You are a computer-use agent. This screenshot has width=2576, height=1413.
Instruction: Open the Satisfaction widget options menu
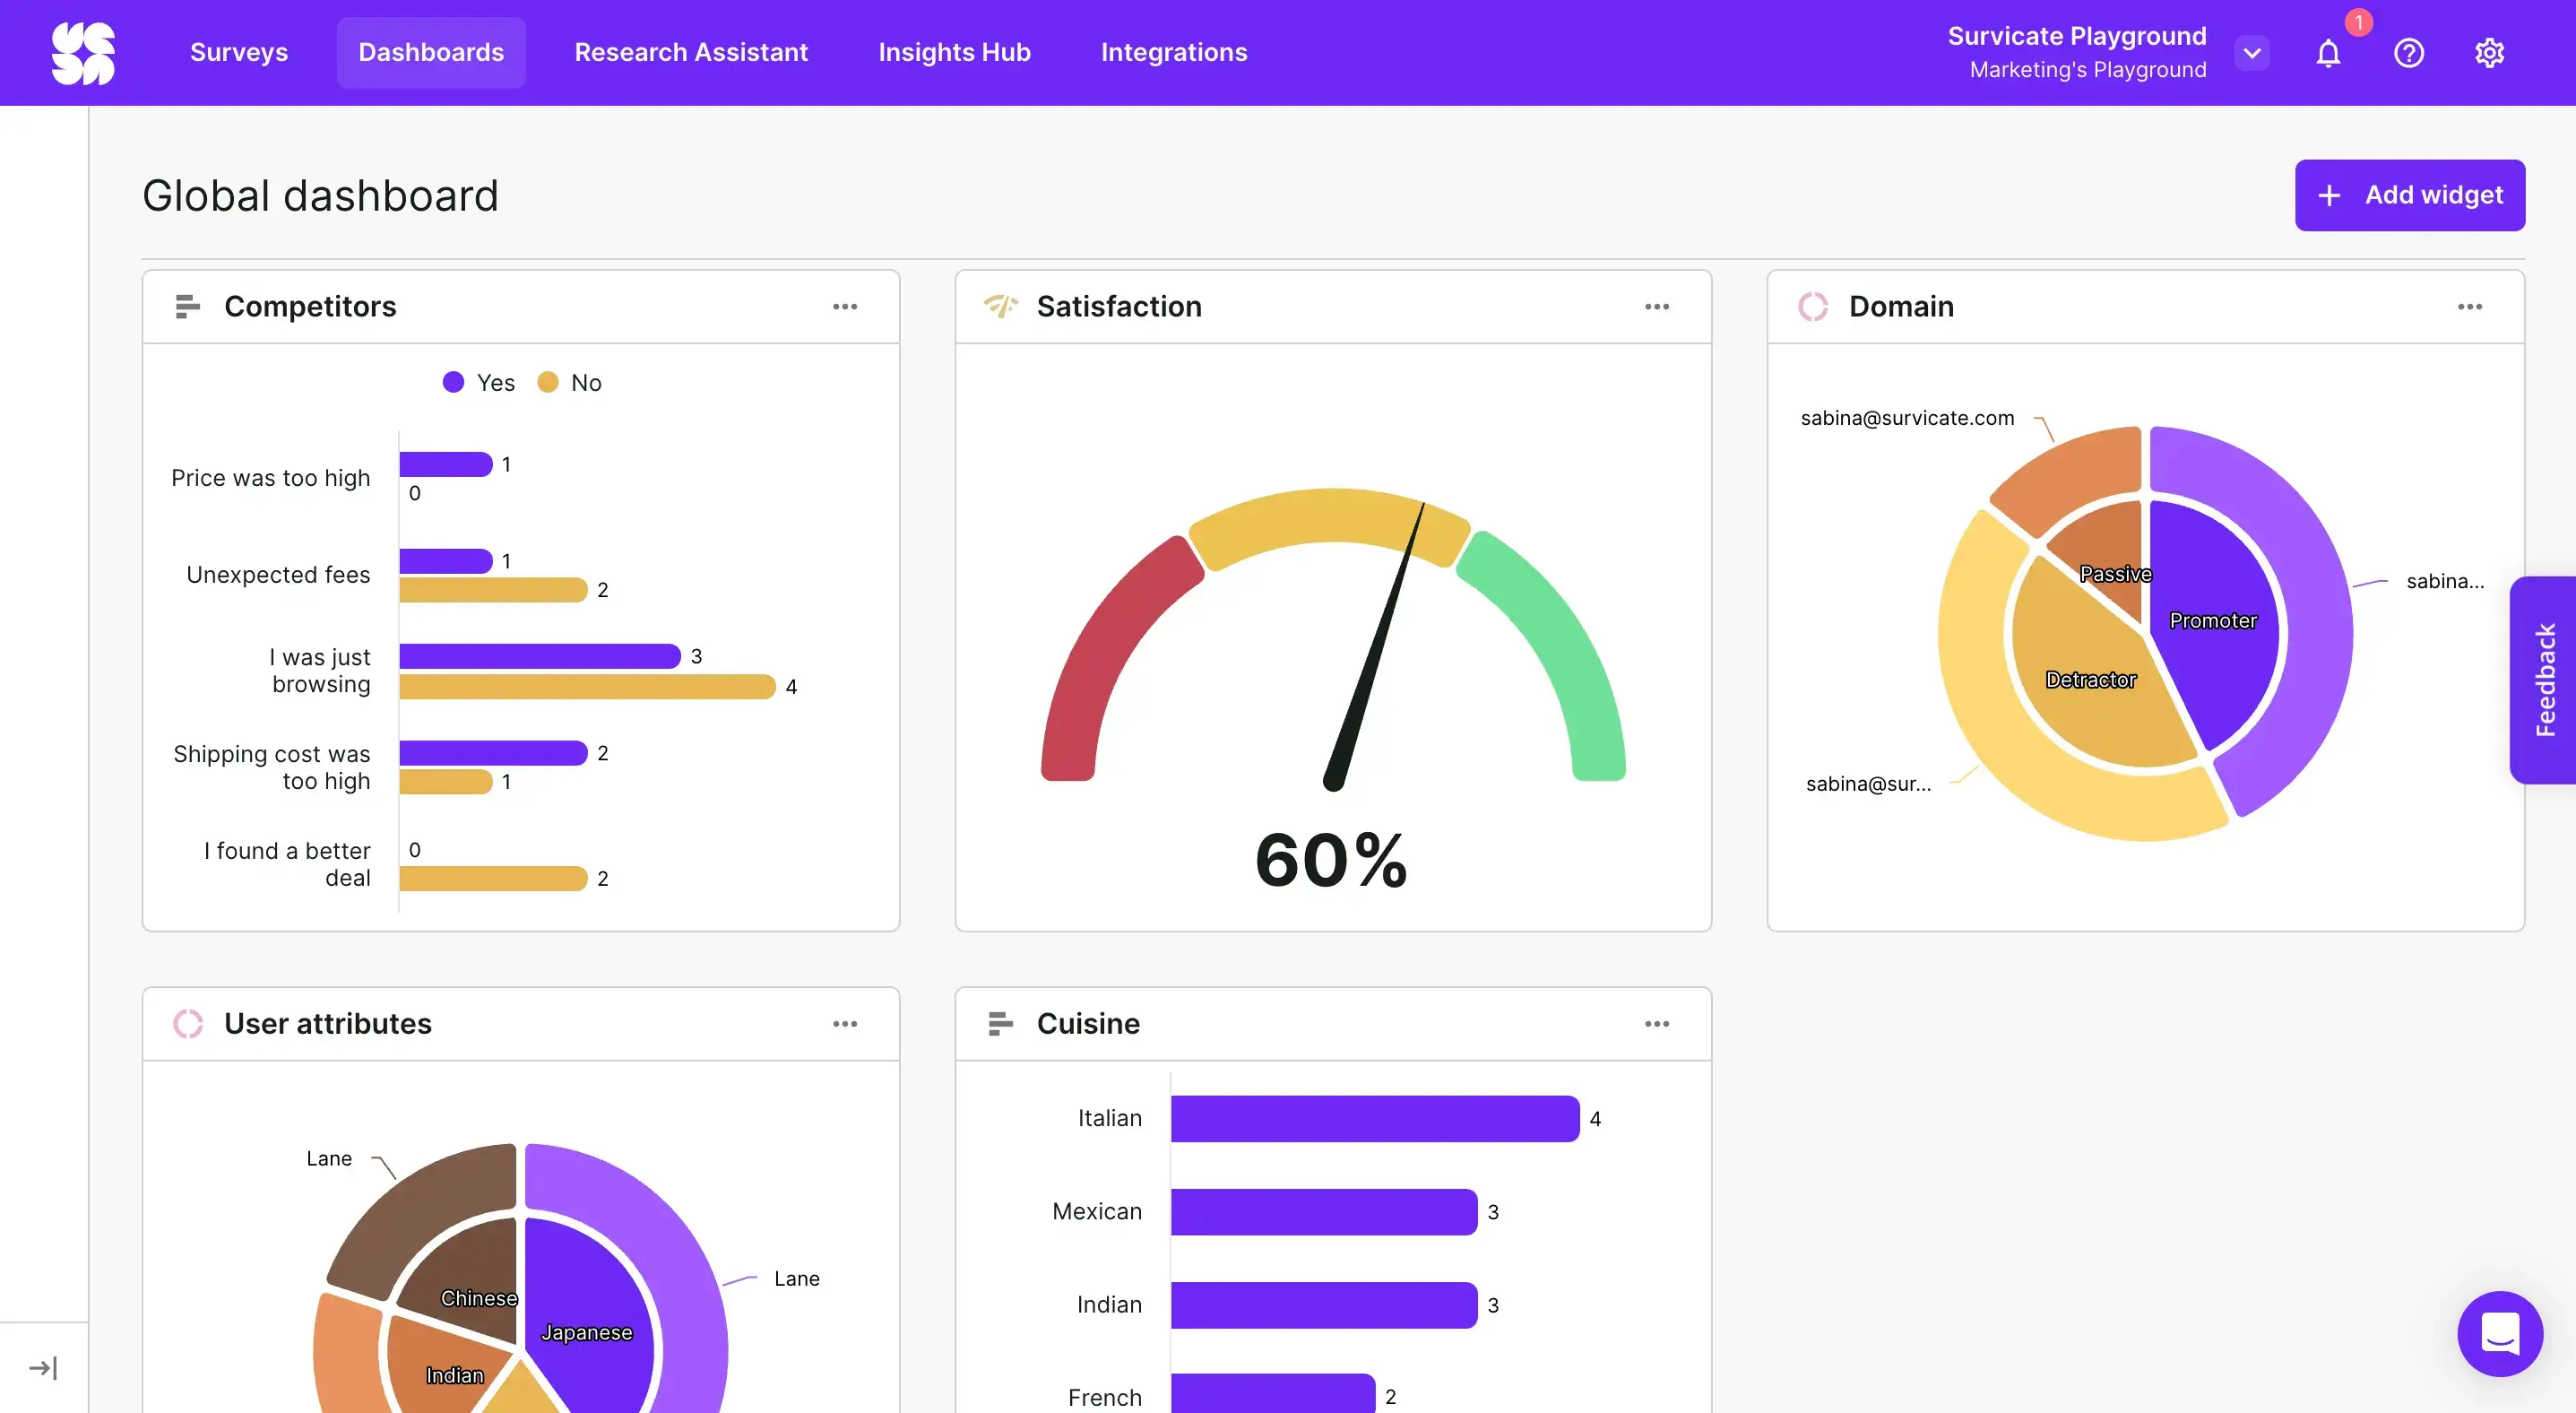click(1657, 306)
